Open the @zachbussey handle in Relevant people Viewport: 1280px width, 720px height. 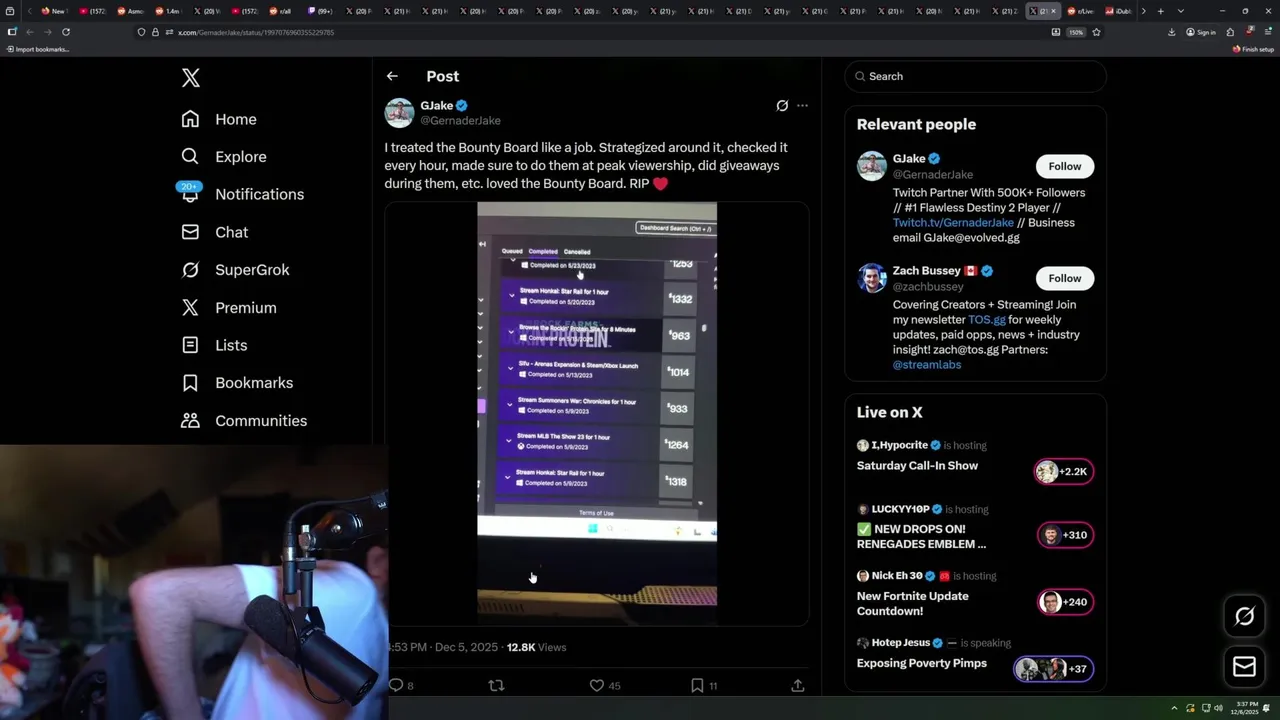click(x=928, y=287)
